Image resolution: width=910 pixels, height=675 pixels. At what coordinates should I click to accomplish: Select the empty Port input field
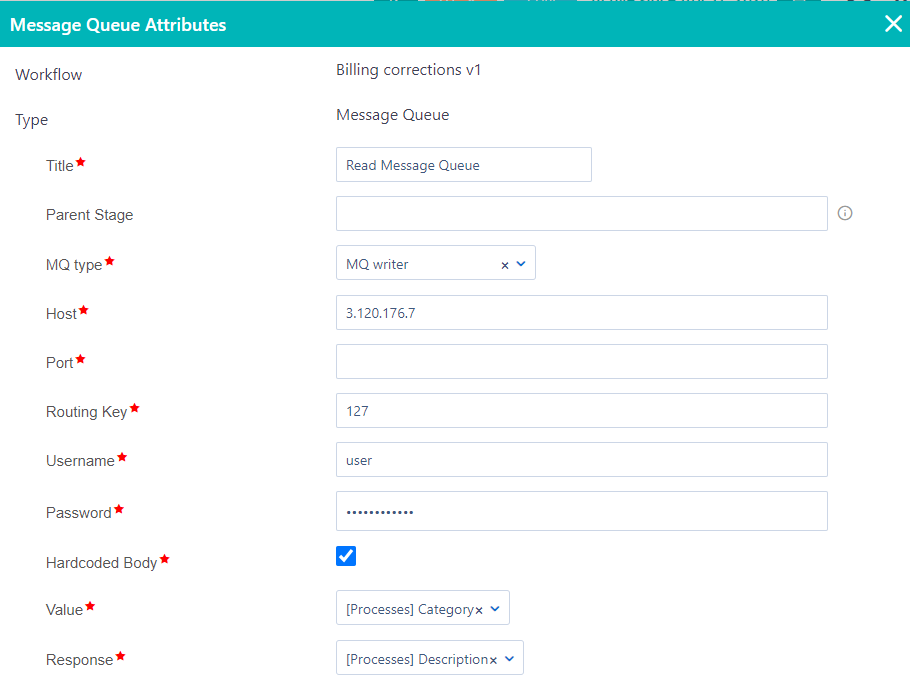click(581, 361)
